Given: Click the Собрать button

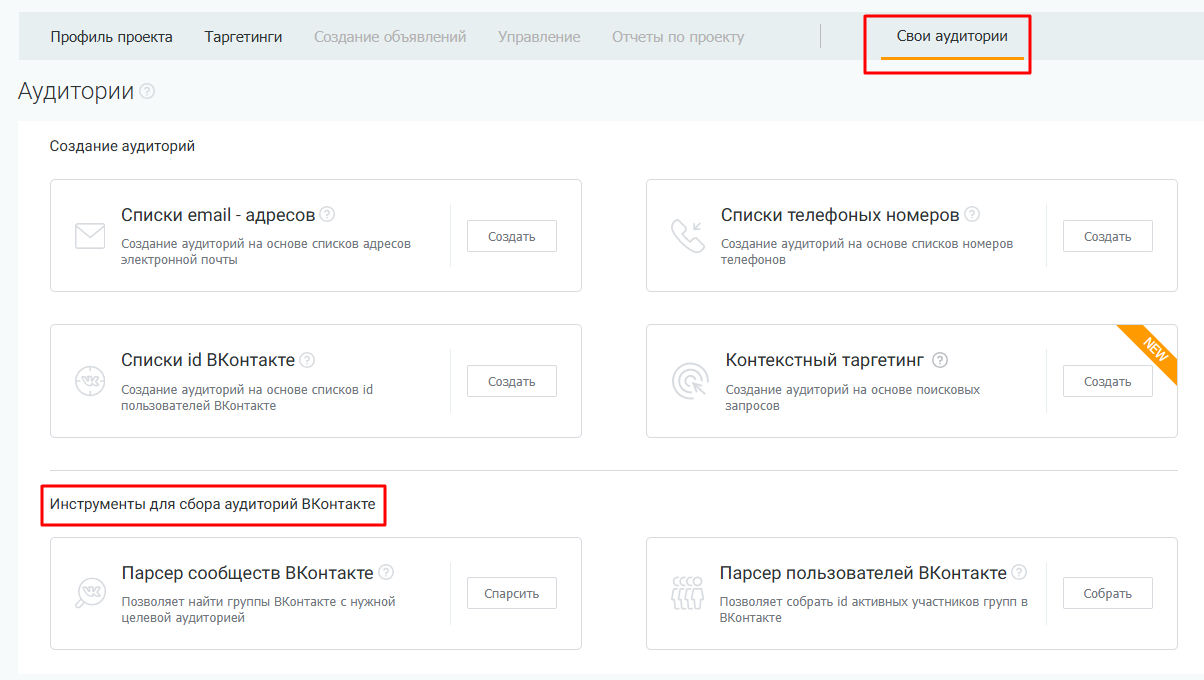Looking at the screenshot, I should point(1107,593).
